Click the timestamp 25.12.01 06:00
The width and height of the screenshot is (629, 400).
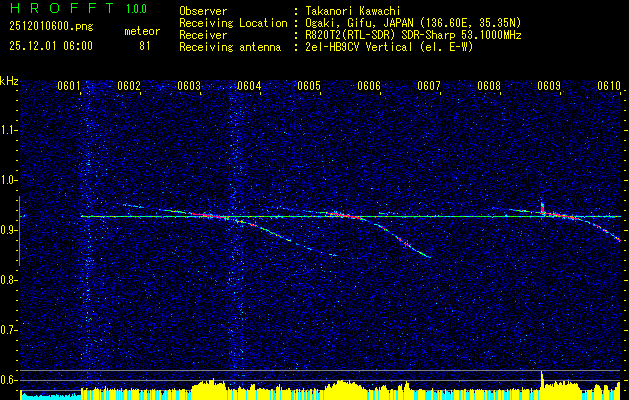51,46
